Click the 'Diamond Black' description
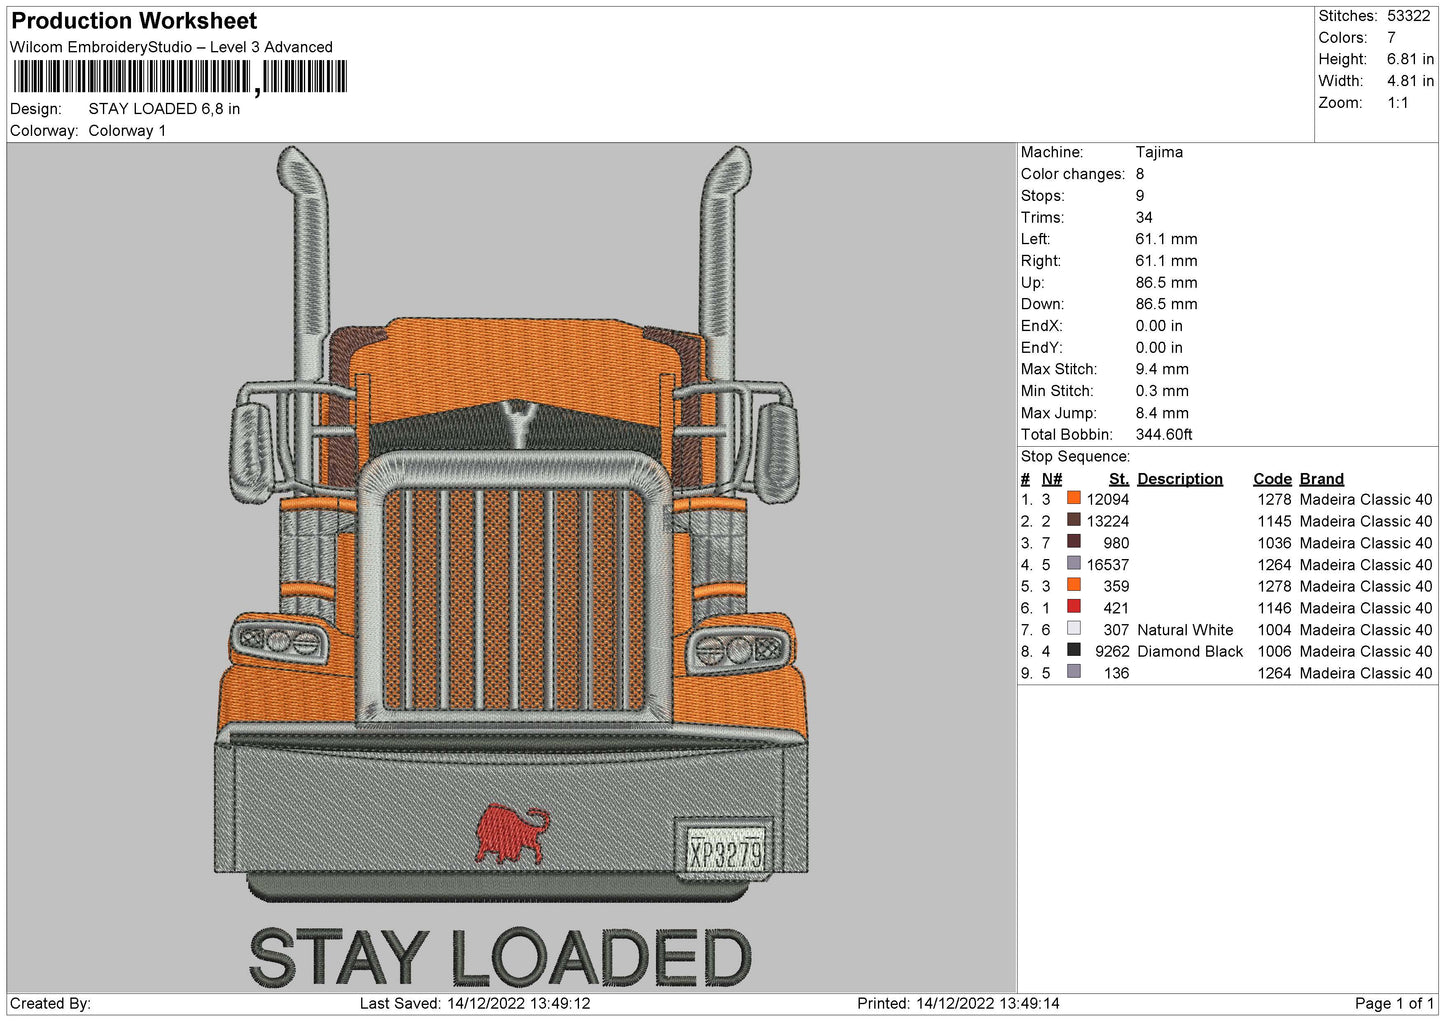 pos(1190,651)
